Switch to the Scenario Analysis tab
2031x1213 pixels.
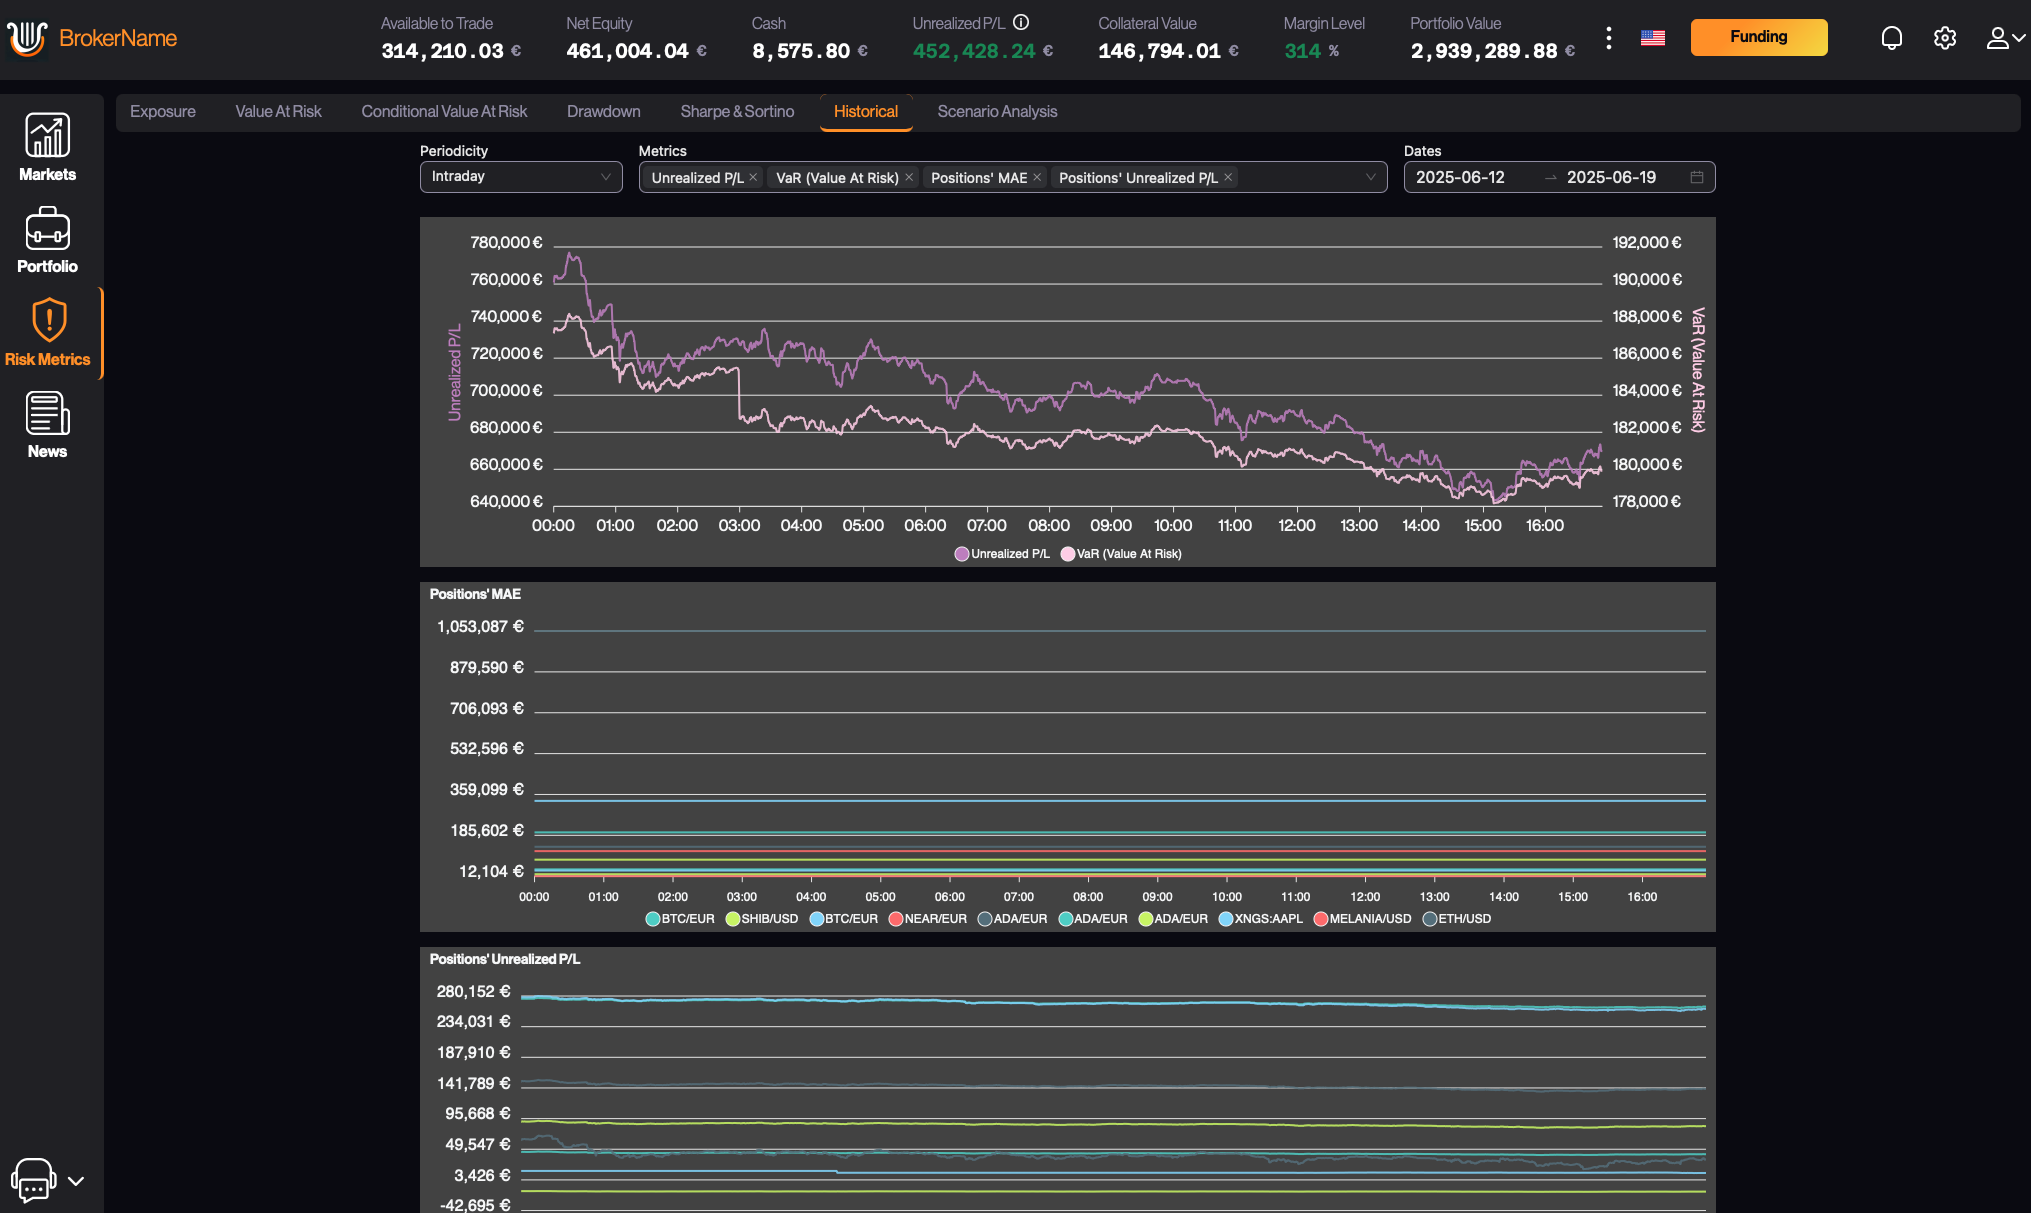pos(996,112)
